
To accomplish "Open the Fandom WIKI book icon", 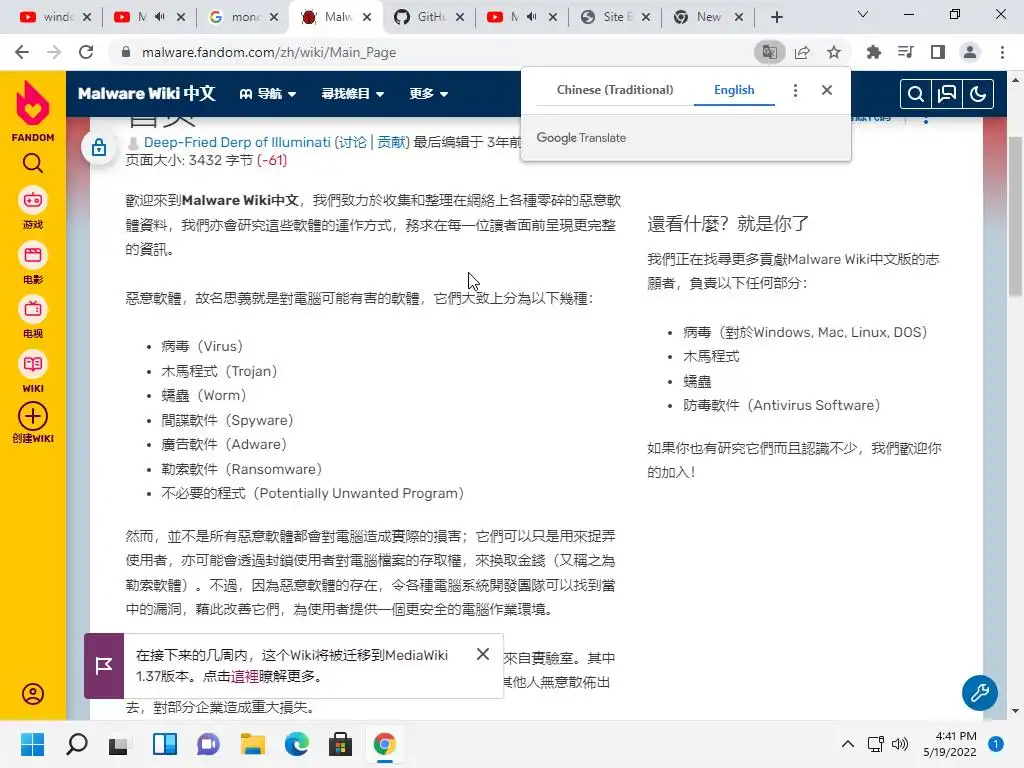I will click(x=33, y=364).
